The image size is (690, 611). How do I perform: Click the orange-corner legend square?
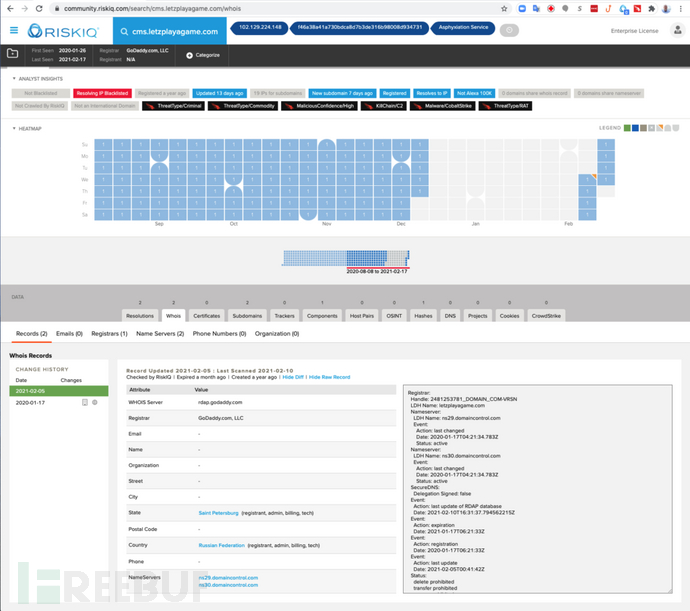(660, 128)
